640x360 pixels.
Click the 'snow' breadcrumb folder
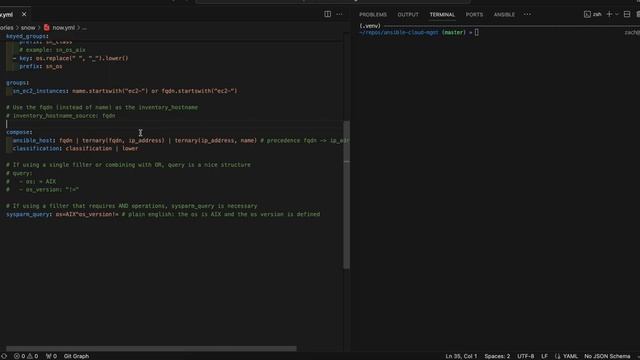click(28, 28)
